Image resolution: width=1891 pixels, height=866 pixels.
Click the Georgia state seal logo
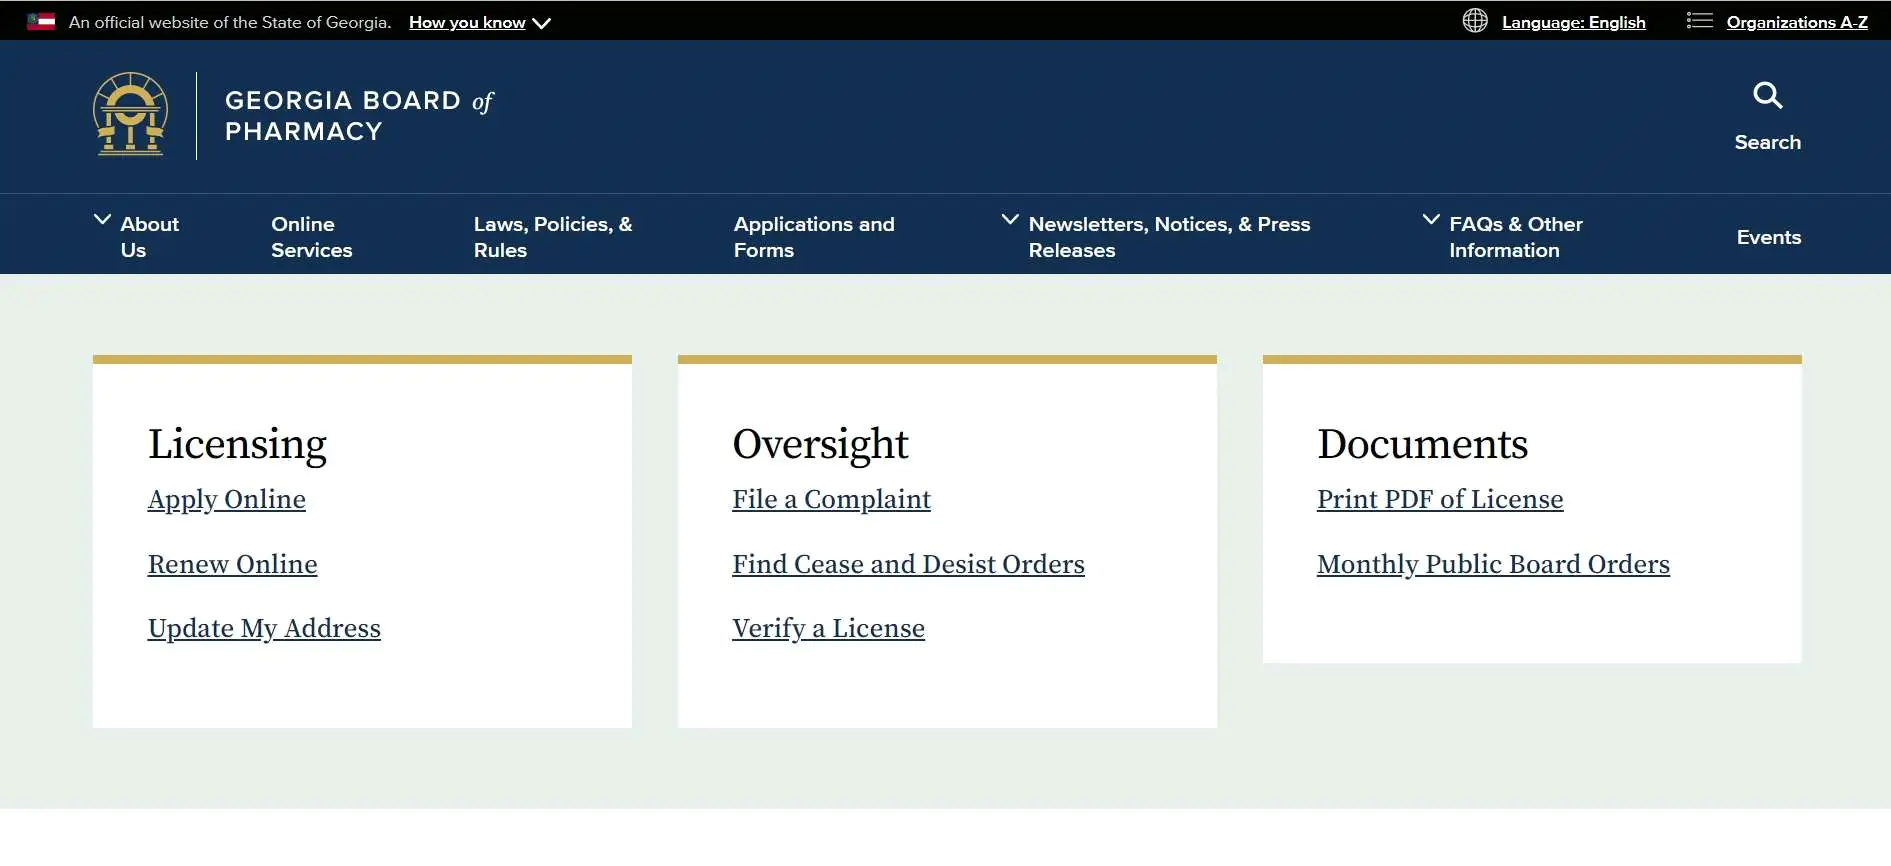click(130, 115)
